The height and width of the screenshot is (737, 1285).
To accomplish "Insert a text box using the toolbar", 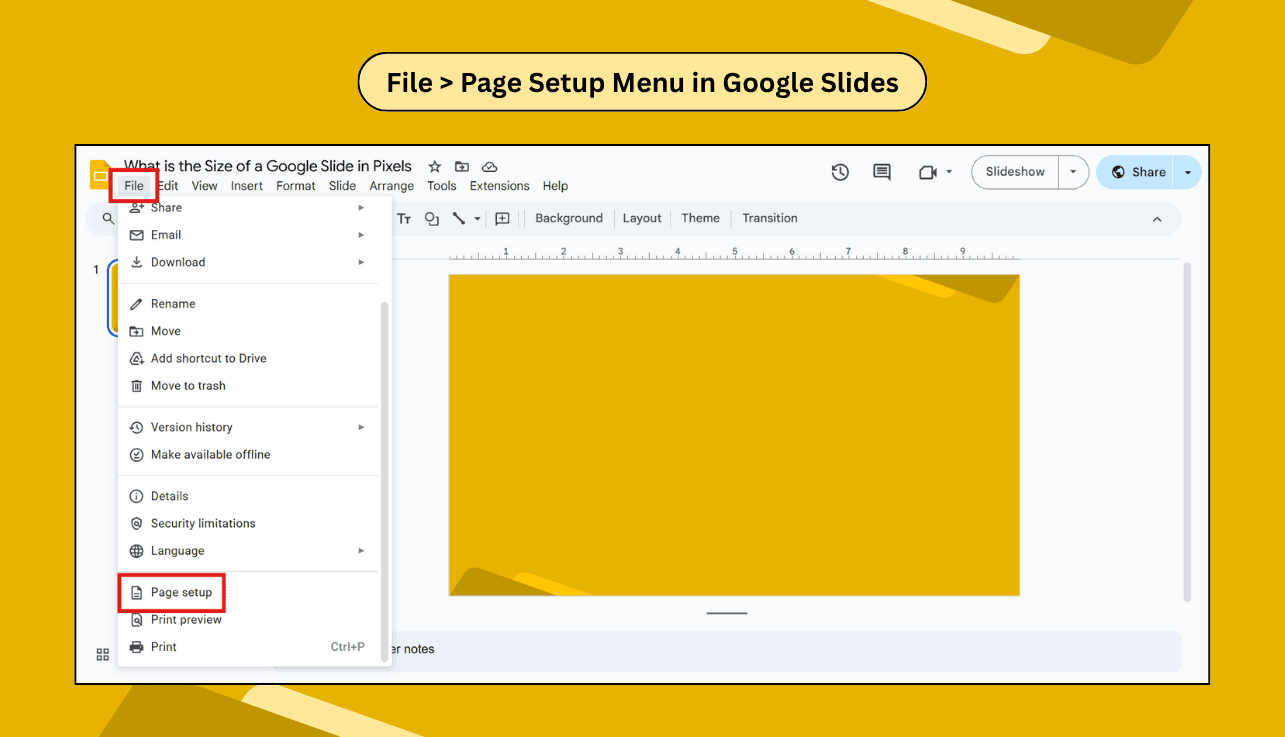I will pos(404,218).
